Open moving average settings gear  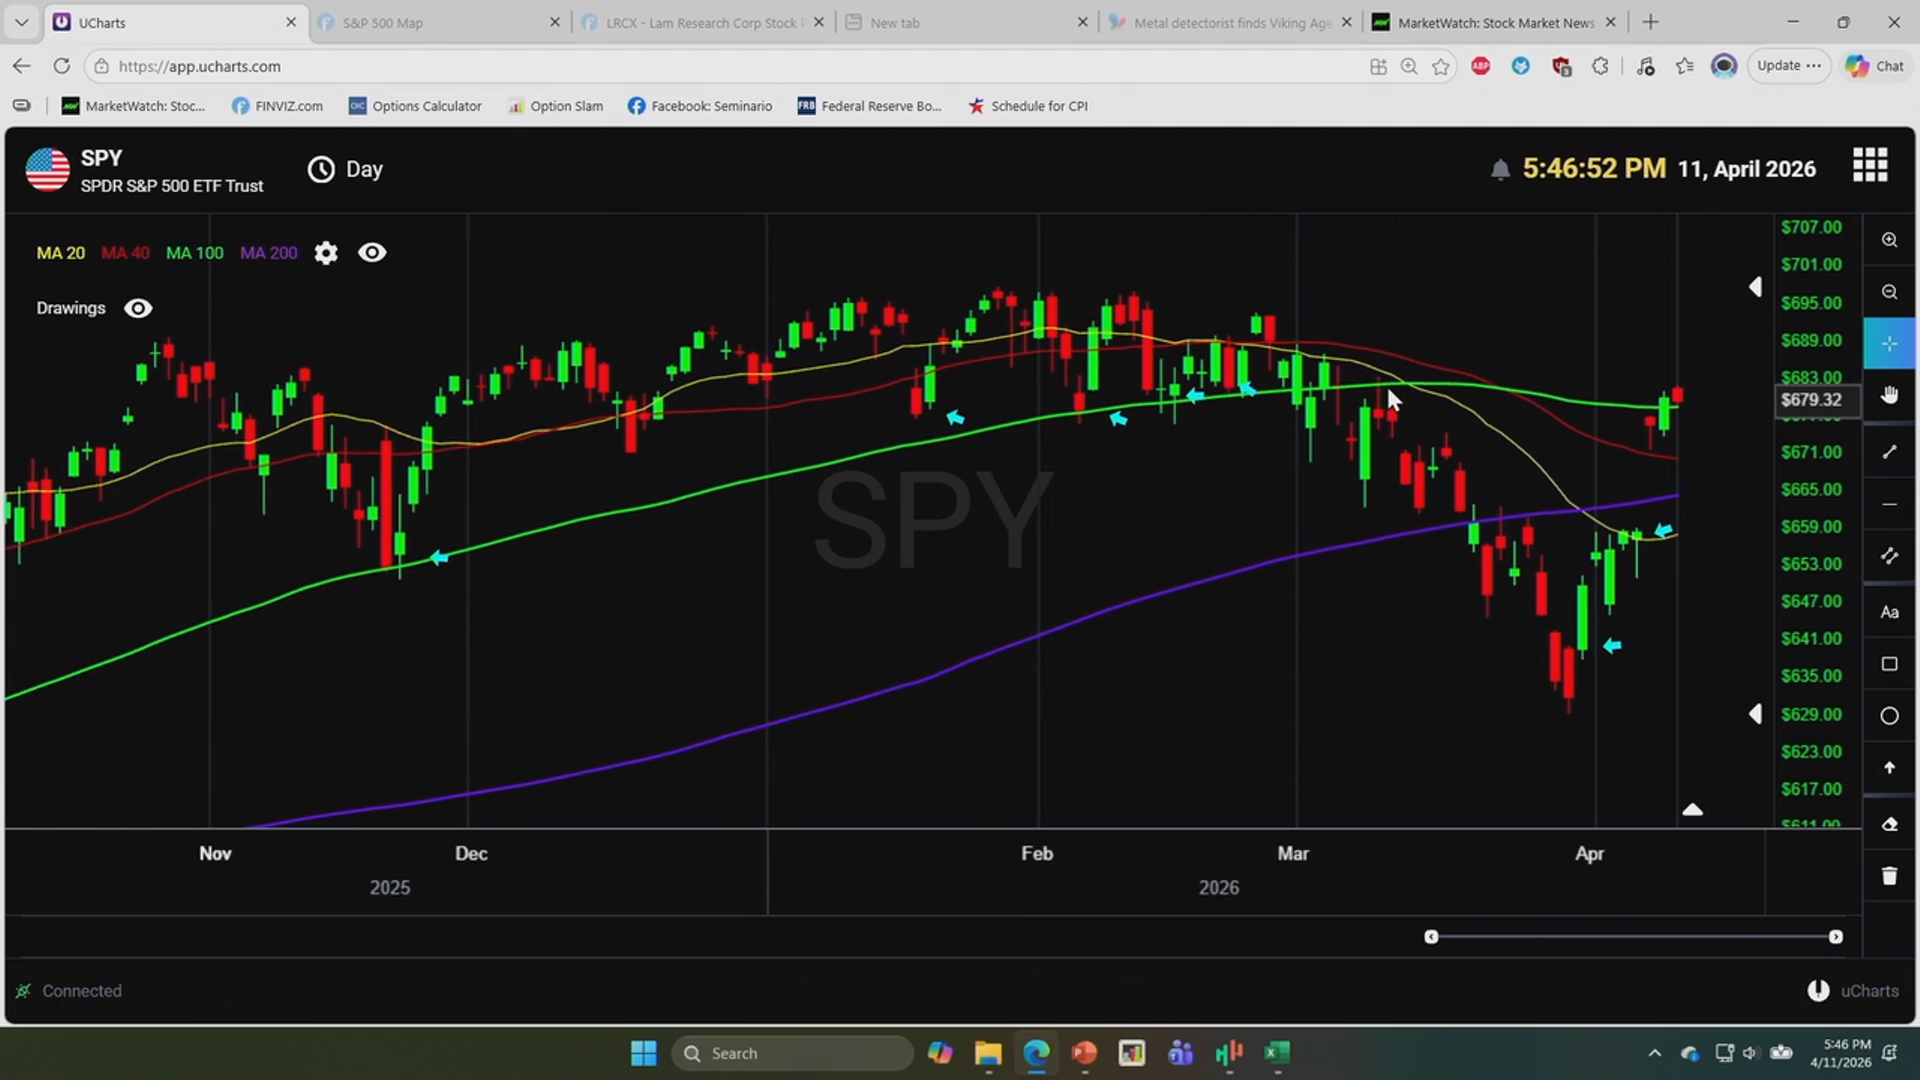(x=326, y=253)
